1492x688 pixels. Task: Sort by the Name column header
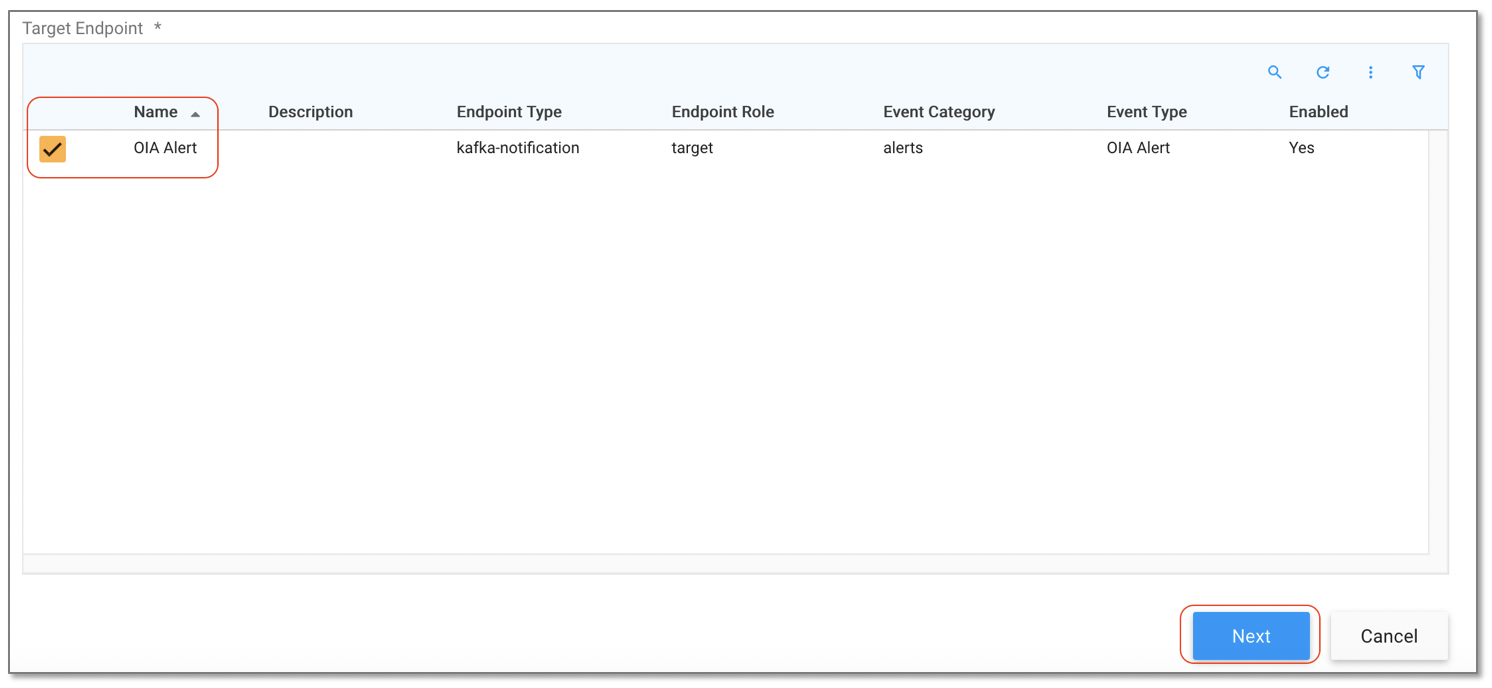tap(155, 112)
